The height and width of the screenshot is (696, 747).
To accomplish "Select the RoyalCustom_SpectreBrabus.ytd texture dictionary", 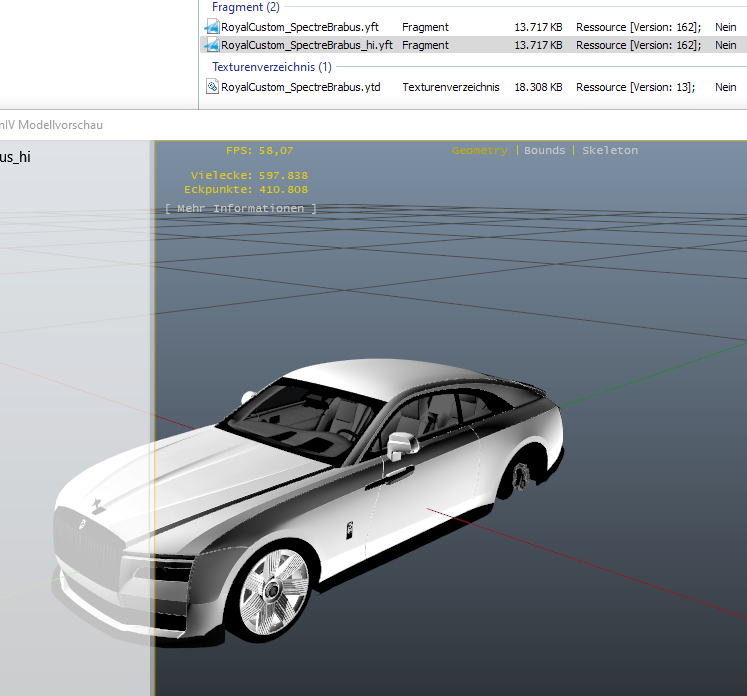I will (301, 87).
